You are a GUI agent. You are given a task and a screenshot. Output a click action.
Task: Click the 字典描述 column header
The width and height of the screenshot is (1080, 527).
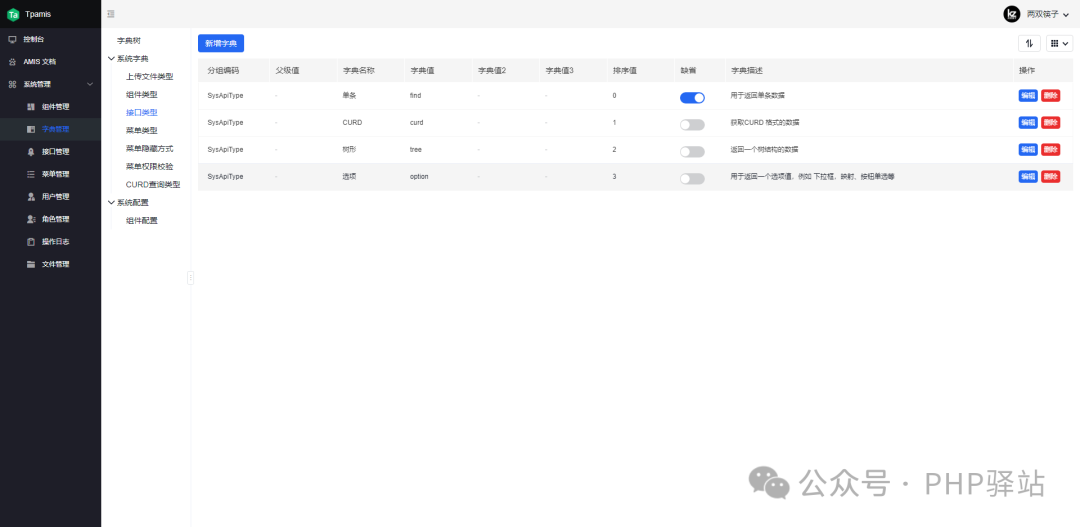pyautogui.click(x=747, y=71)
